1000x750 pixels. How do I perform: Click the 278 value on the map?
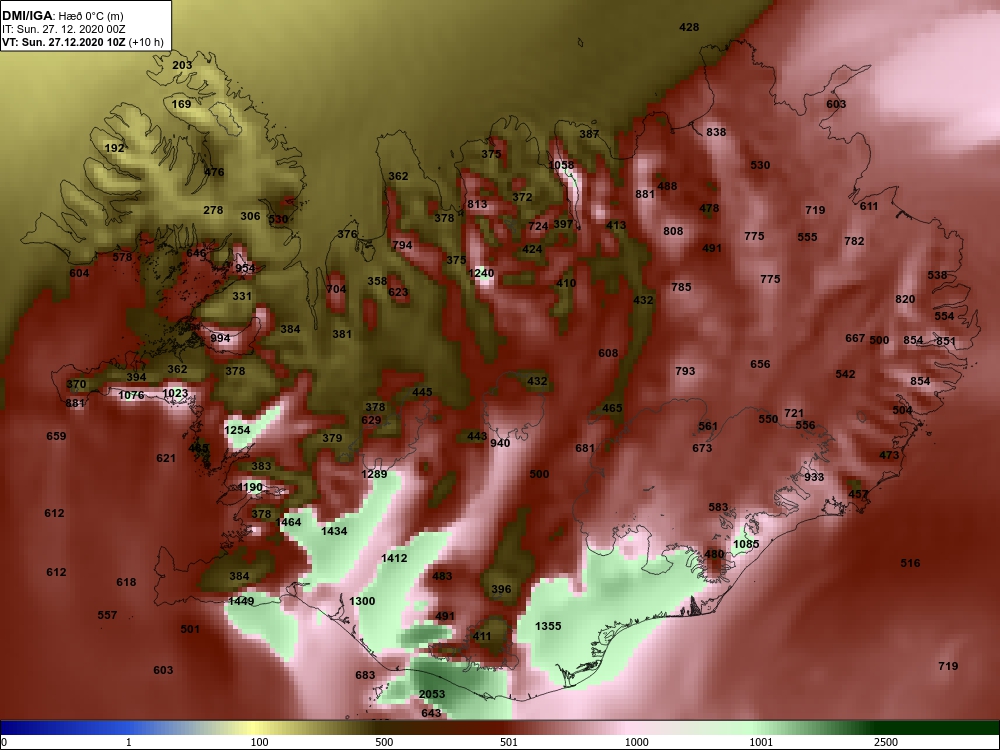click(x=213, y=210)
